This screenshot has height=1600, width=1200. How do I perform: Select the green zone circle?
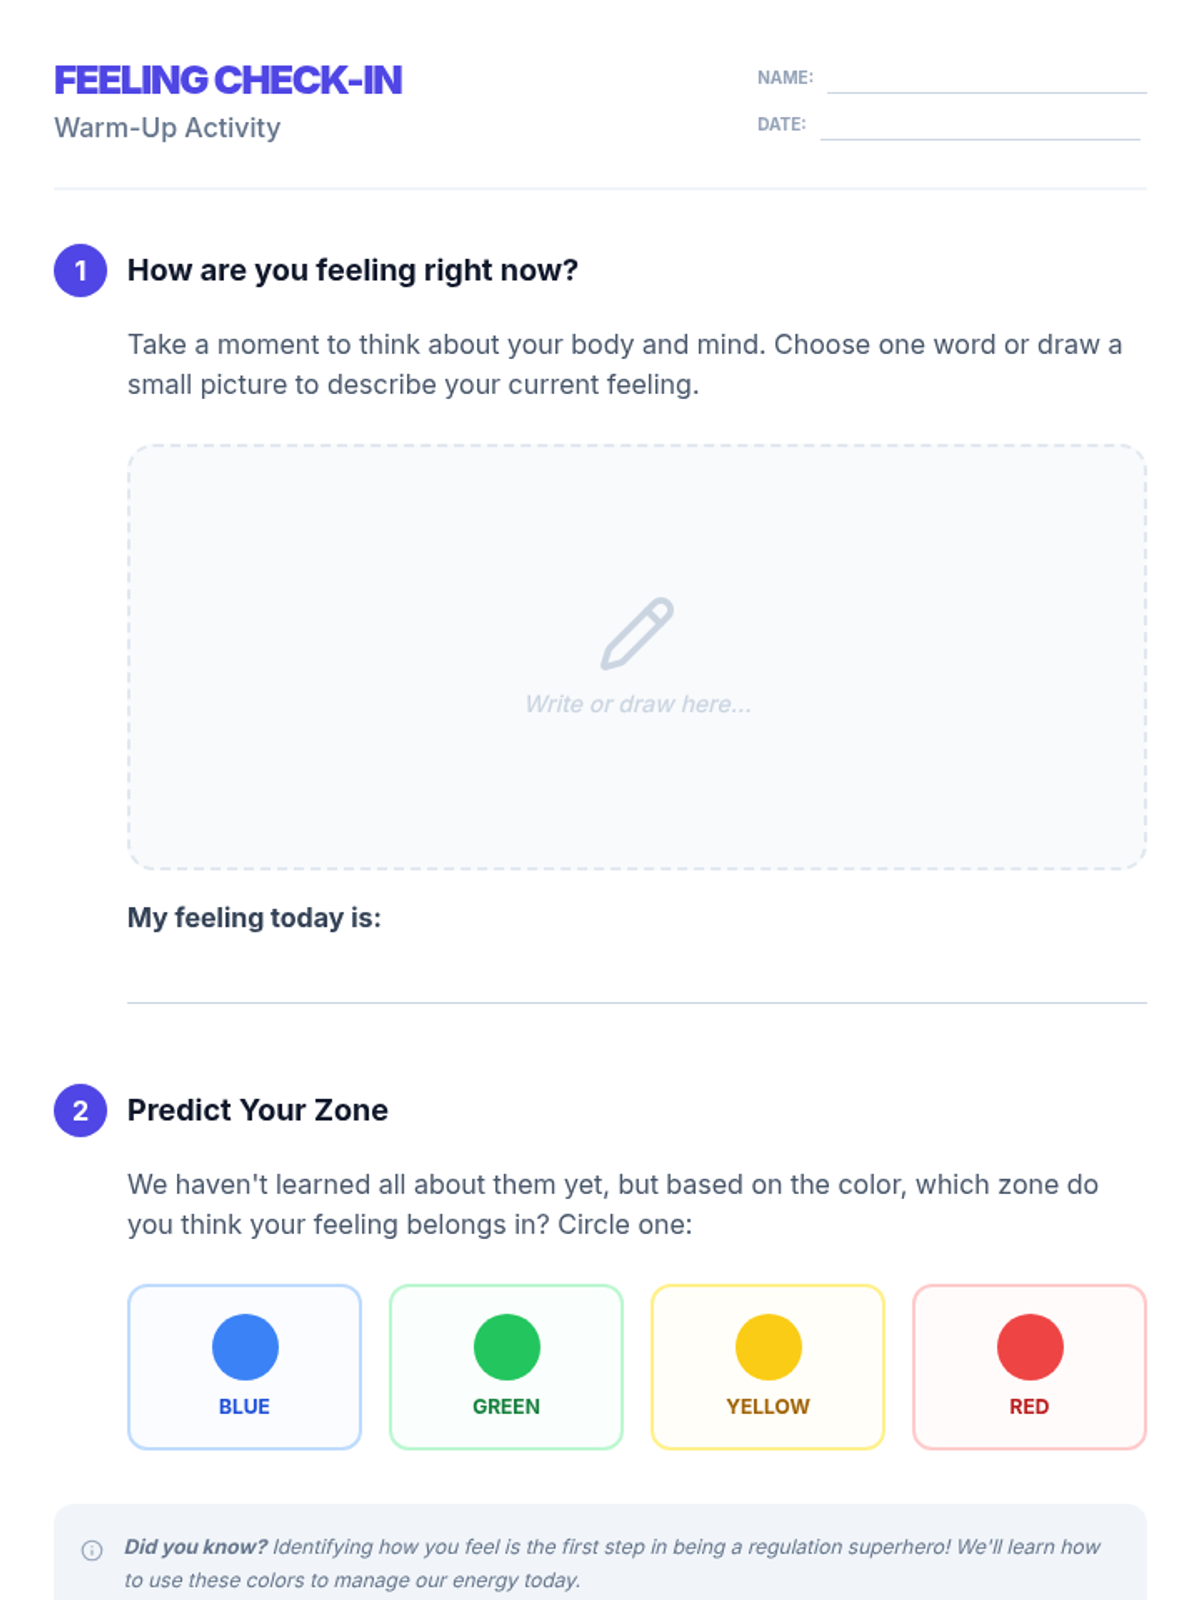(507, 1347)
